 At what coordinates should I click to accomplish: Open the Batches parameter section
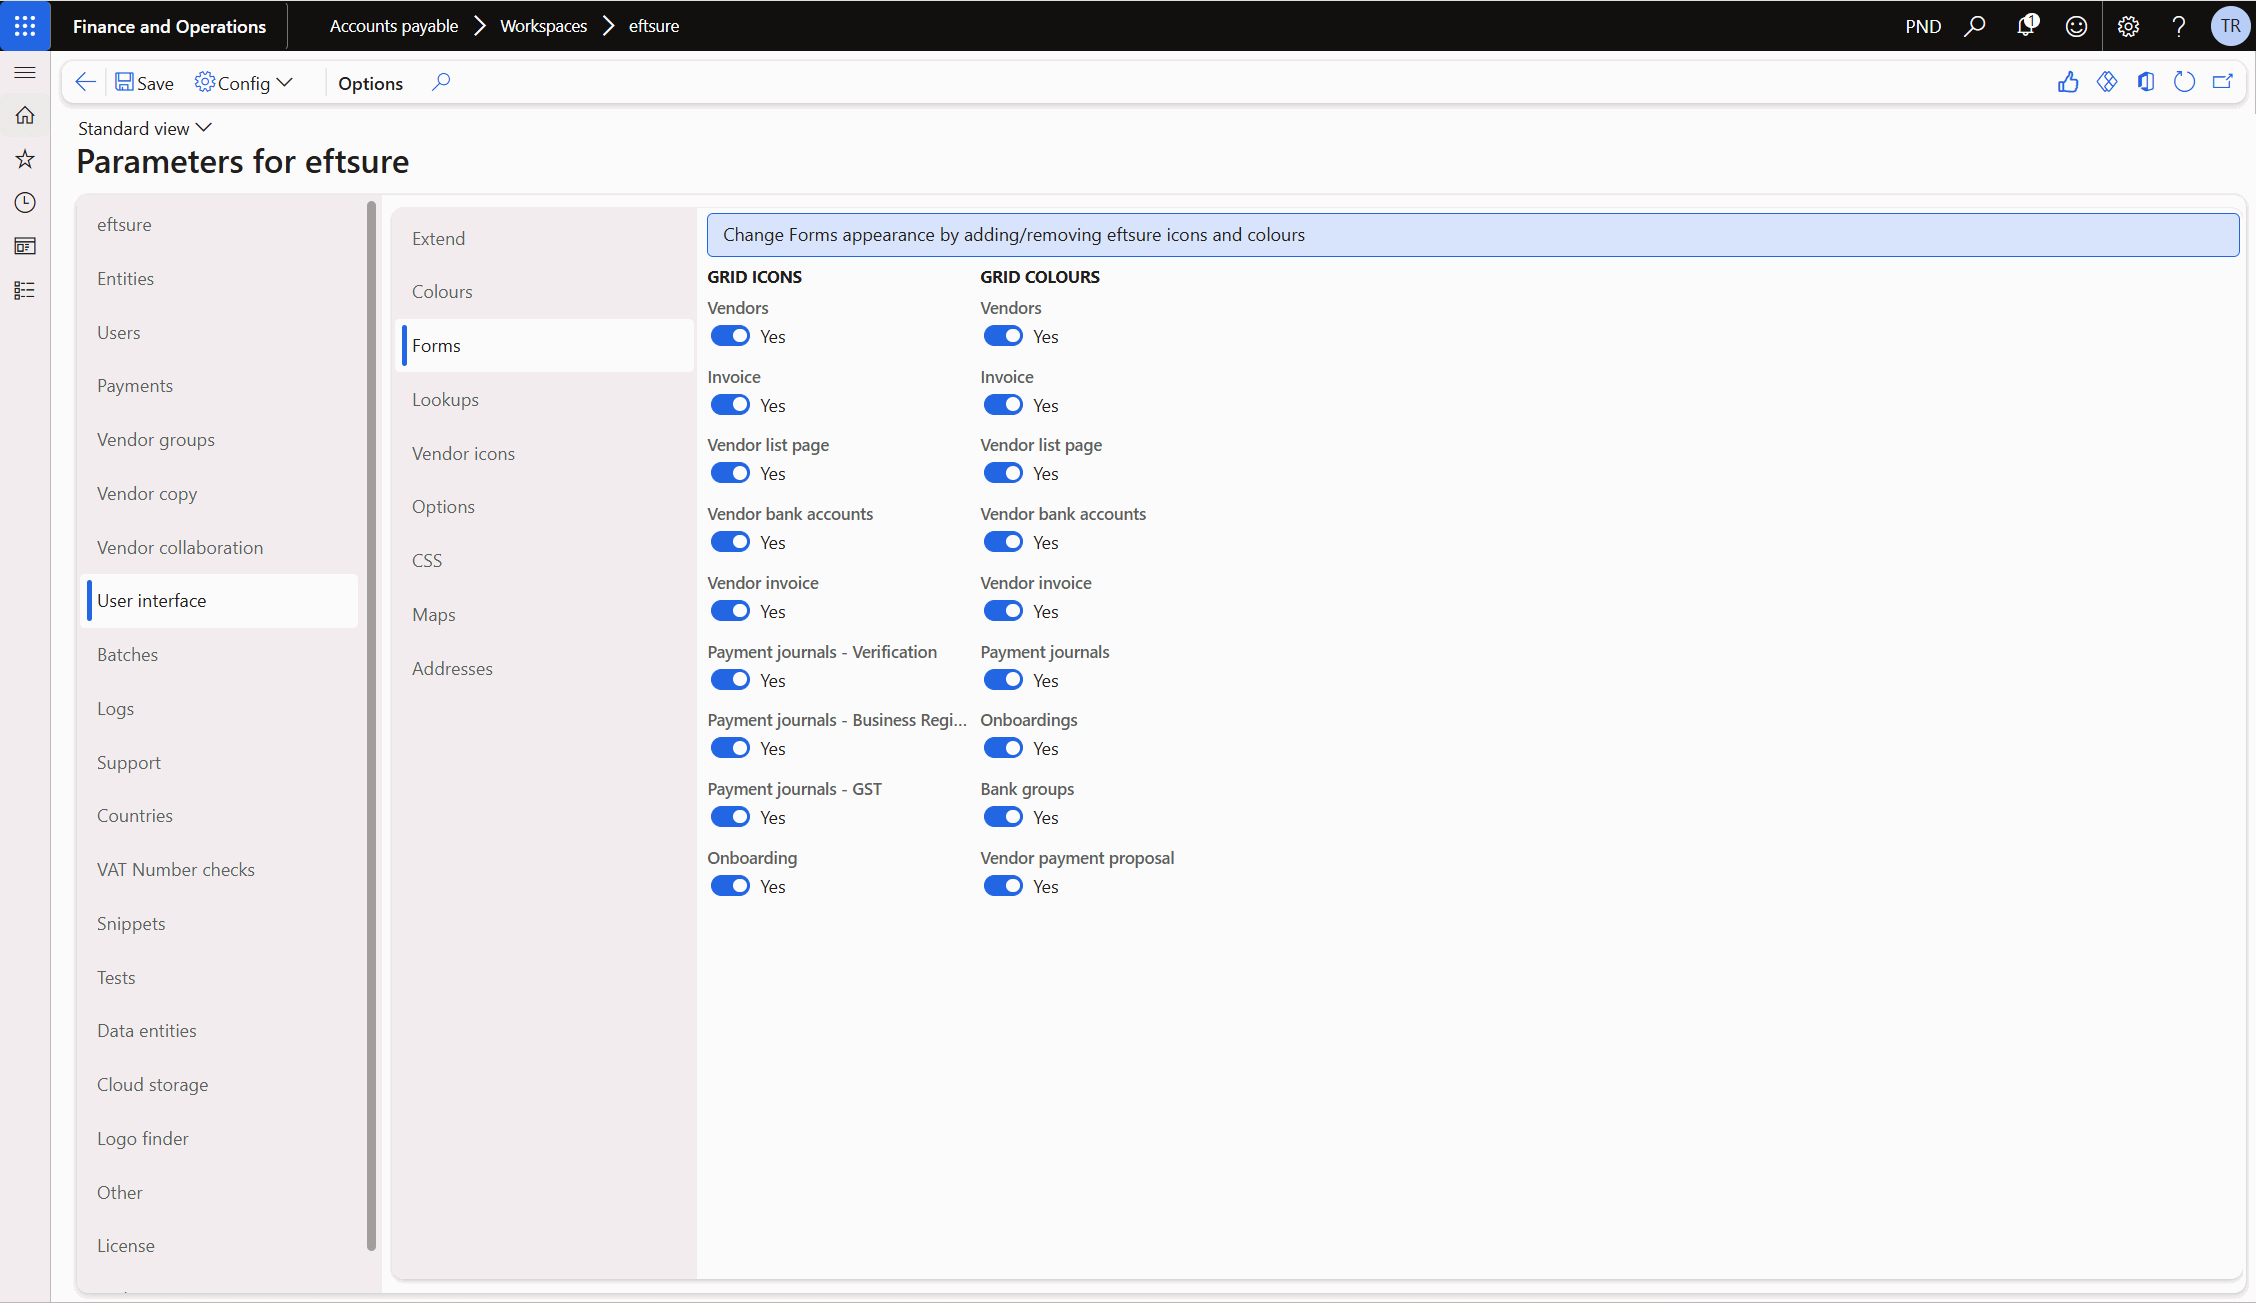point(220,655)
